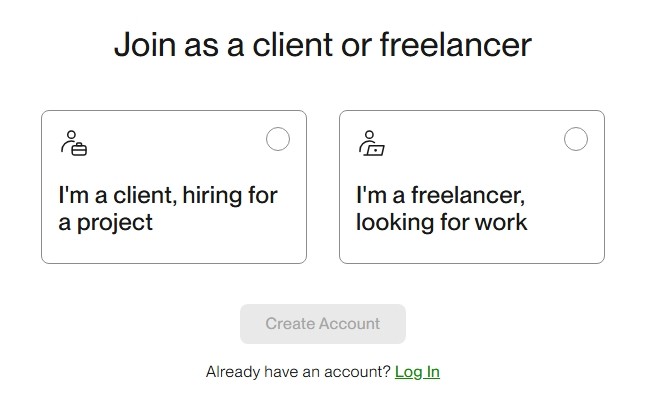Tick the circle in the freelancer card corner

[576, 139]
